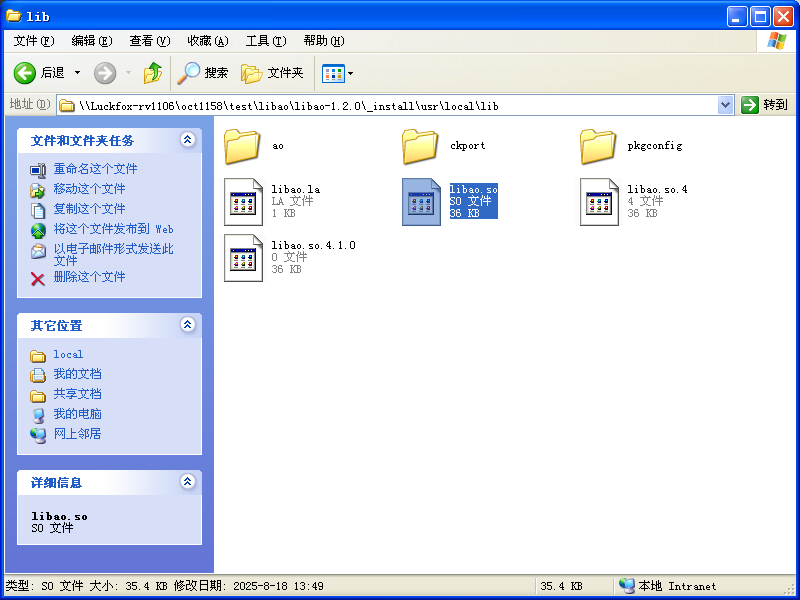Select the libao.so.4 file icon
Image resolution: width=800 pixels, height=600 pixels.
click(x=599, y=202)
